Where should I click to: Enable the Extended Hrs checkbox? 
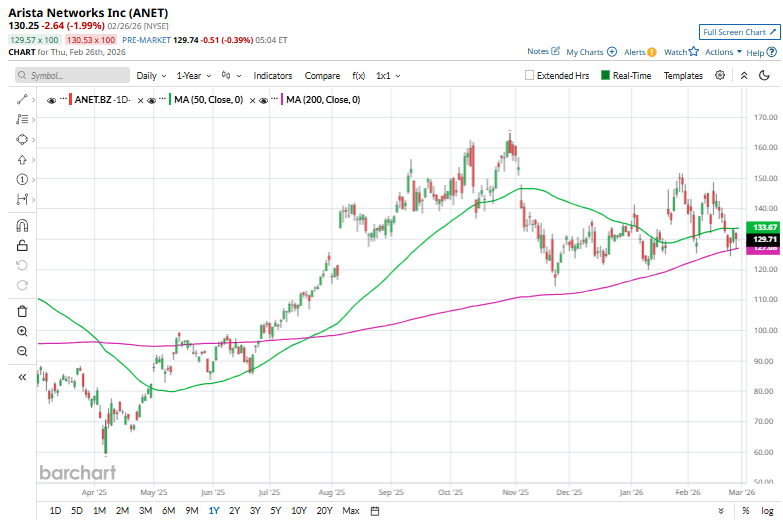click(x=530, y=75)
